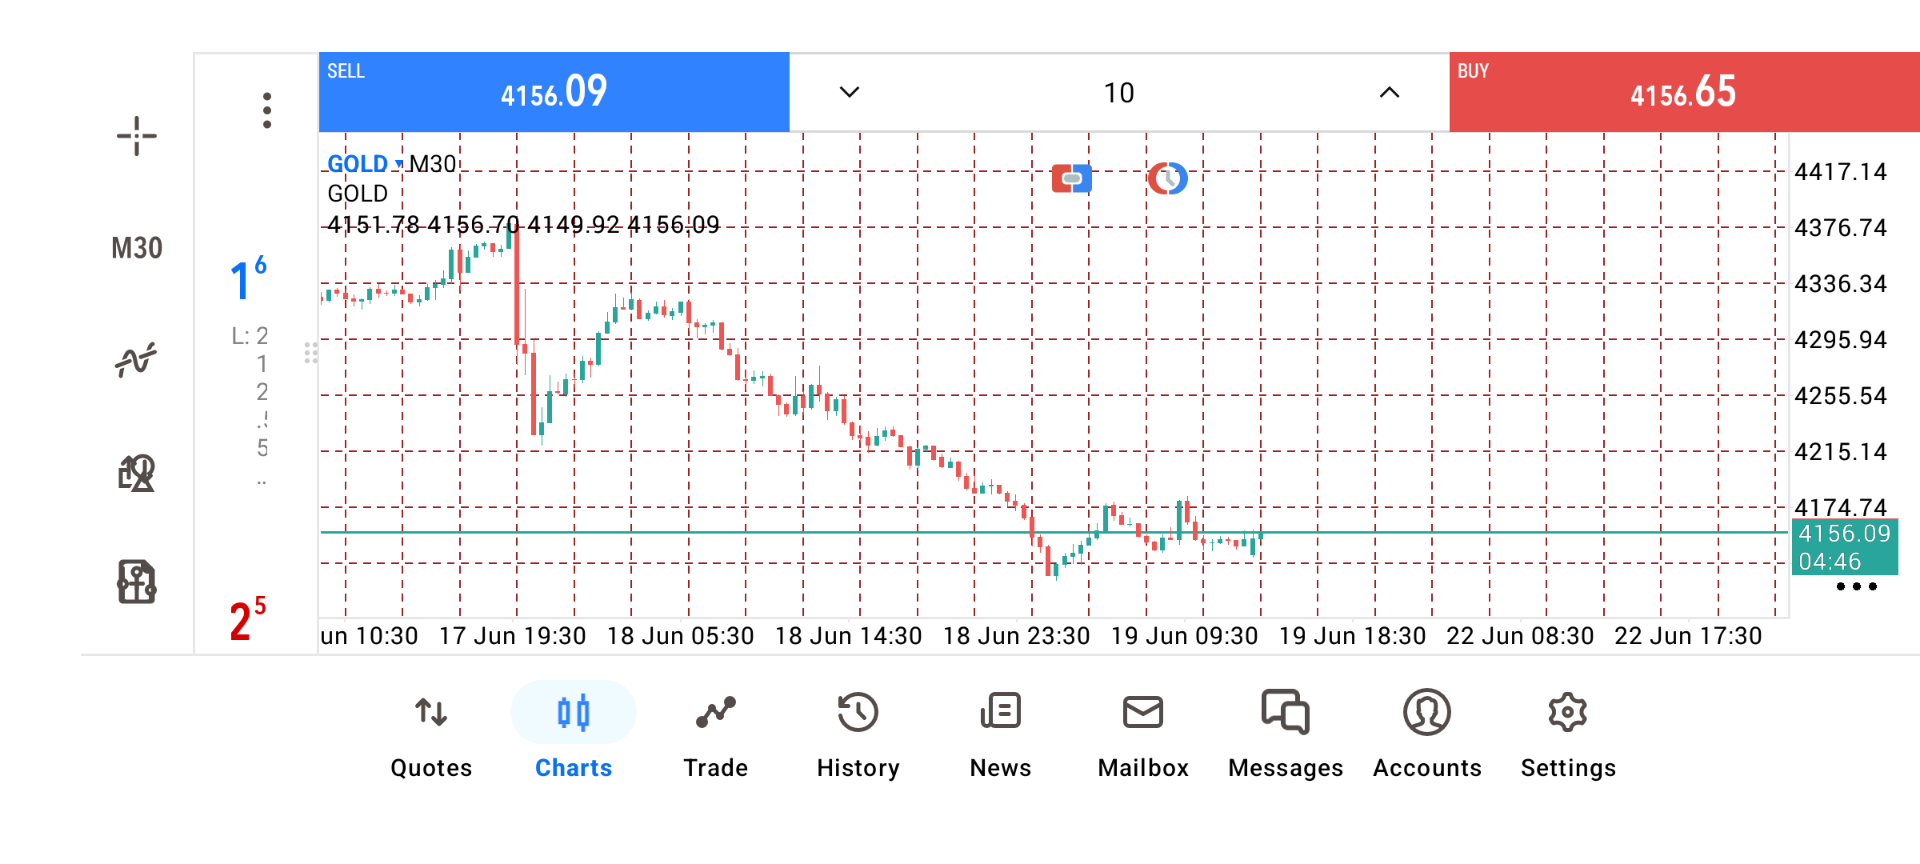Viewport: 1920px width, 864px height.
Task: Open the chart objects shapes icon
Action: tap(136, 472)
